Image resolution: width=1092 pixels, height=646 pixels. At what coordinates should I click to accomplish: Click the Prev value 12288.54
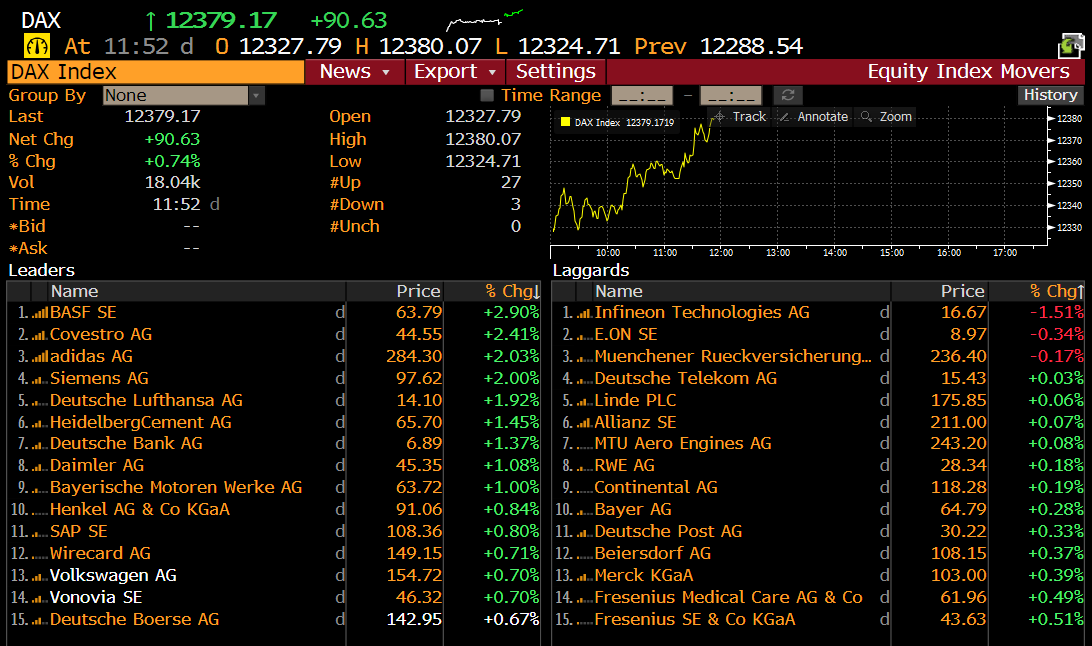751,47
